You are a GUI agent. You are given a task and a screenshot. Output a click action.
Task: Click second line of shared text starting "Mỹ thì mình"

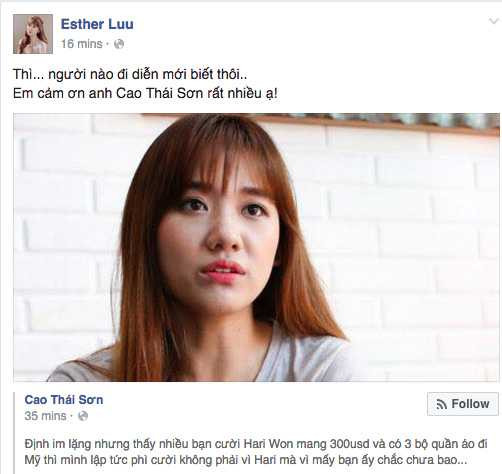click(x=245, y=460)
